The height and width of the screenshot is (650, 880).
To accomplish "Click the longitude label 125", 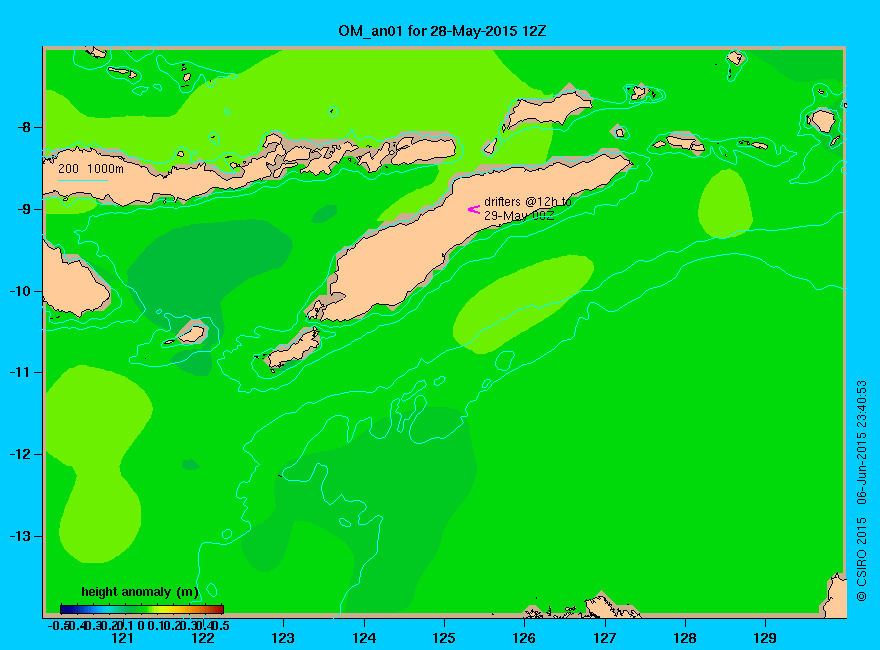I will 444,638.
